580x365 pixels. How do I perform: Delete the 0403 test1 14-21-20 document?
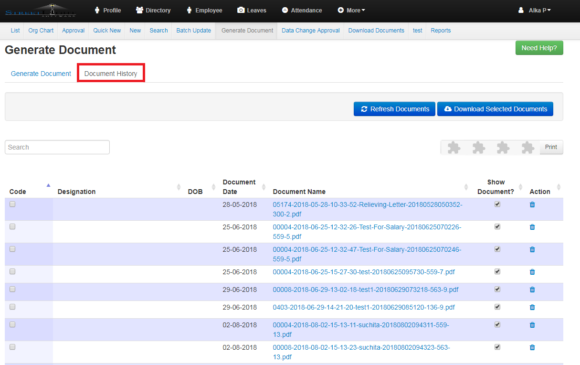(532, 307)
